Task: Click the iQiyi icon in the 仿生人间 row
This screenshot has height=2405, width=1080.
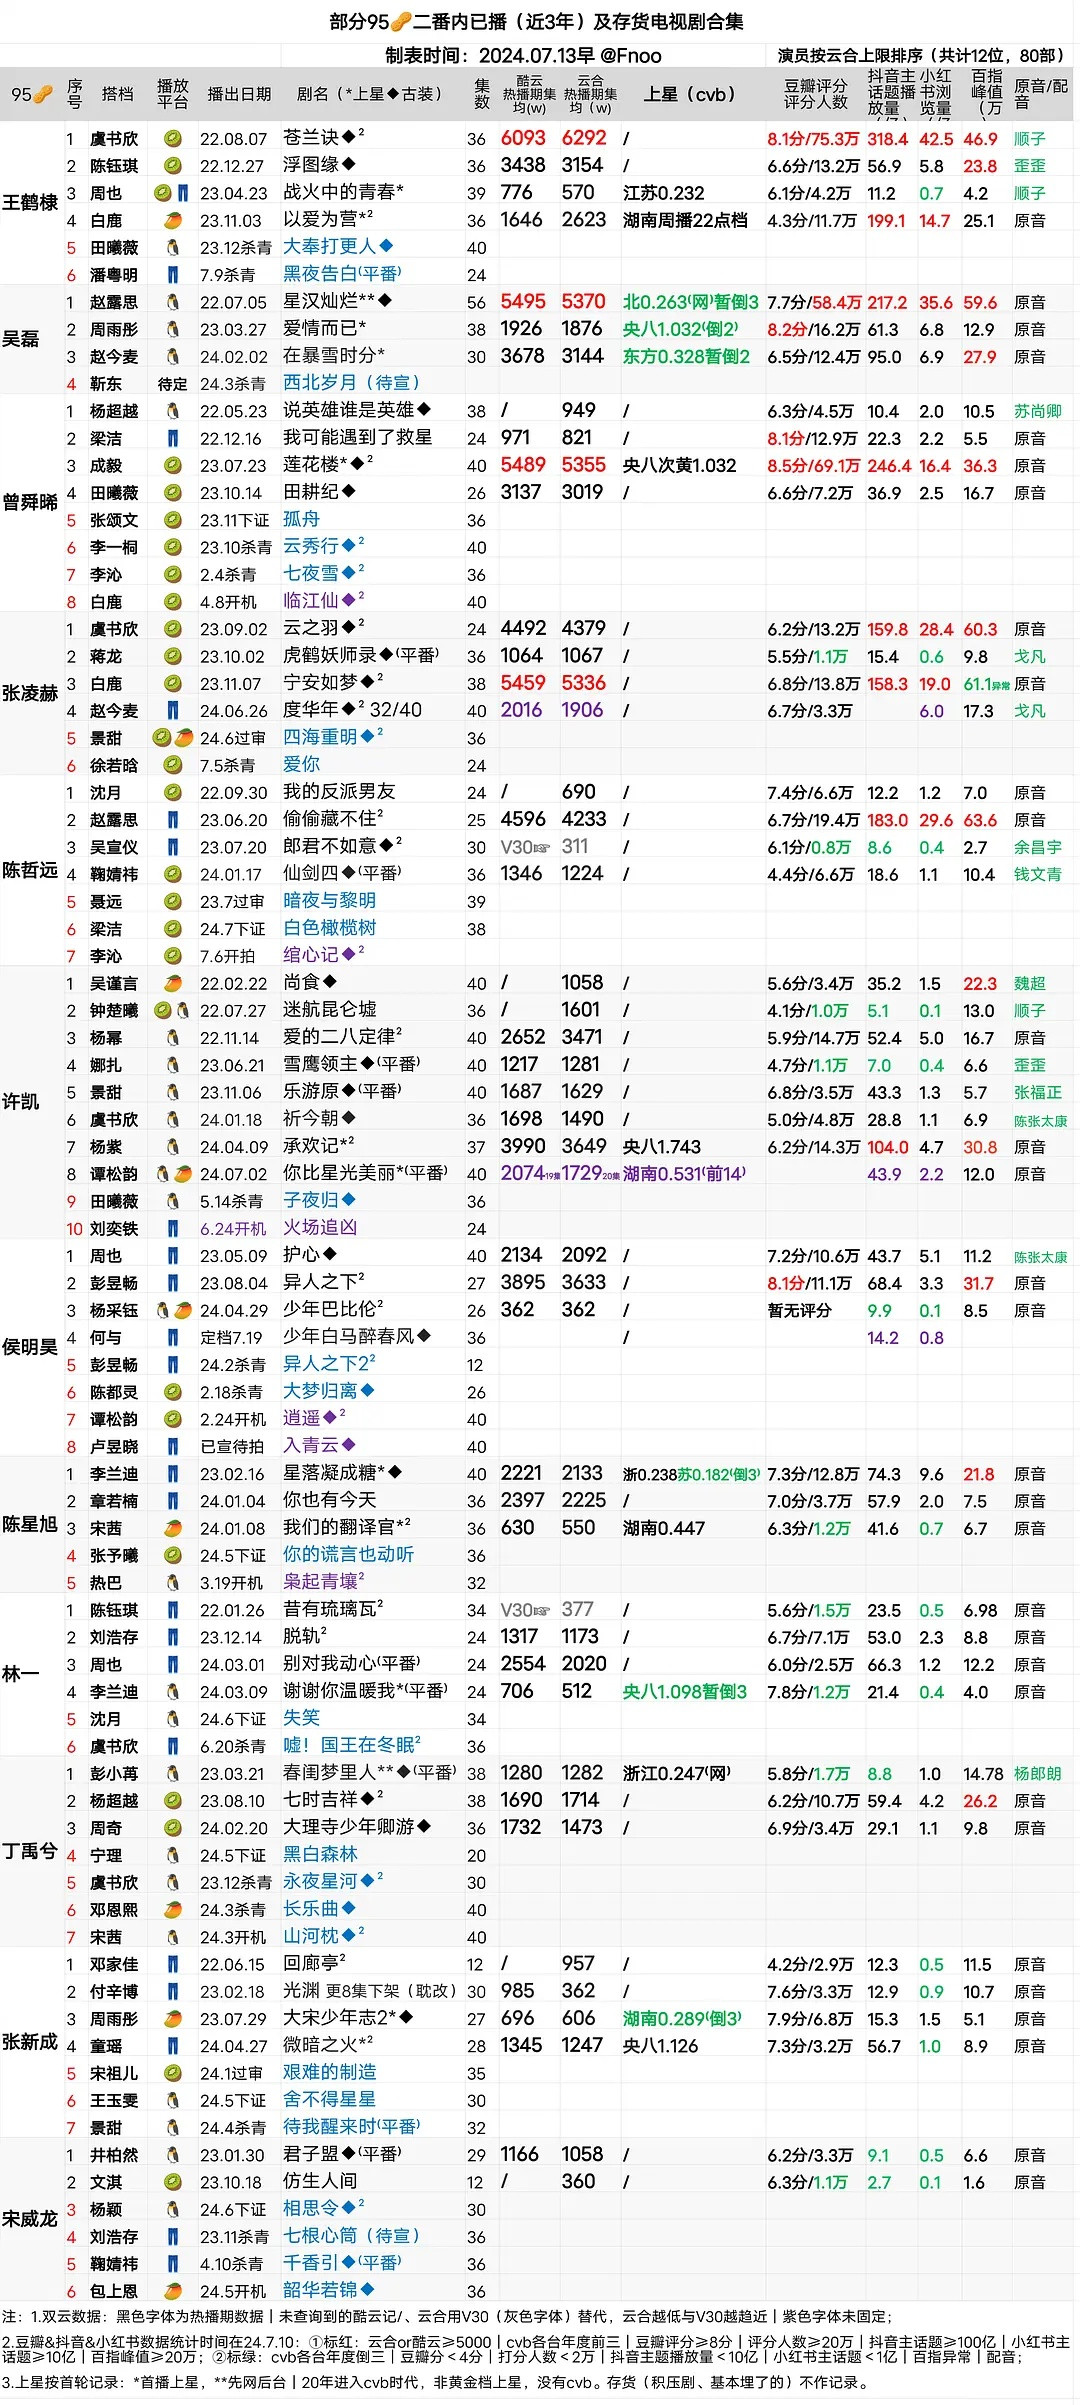Action: point(173,2182)
